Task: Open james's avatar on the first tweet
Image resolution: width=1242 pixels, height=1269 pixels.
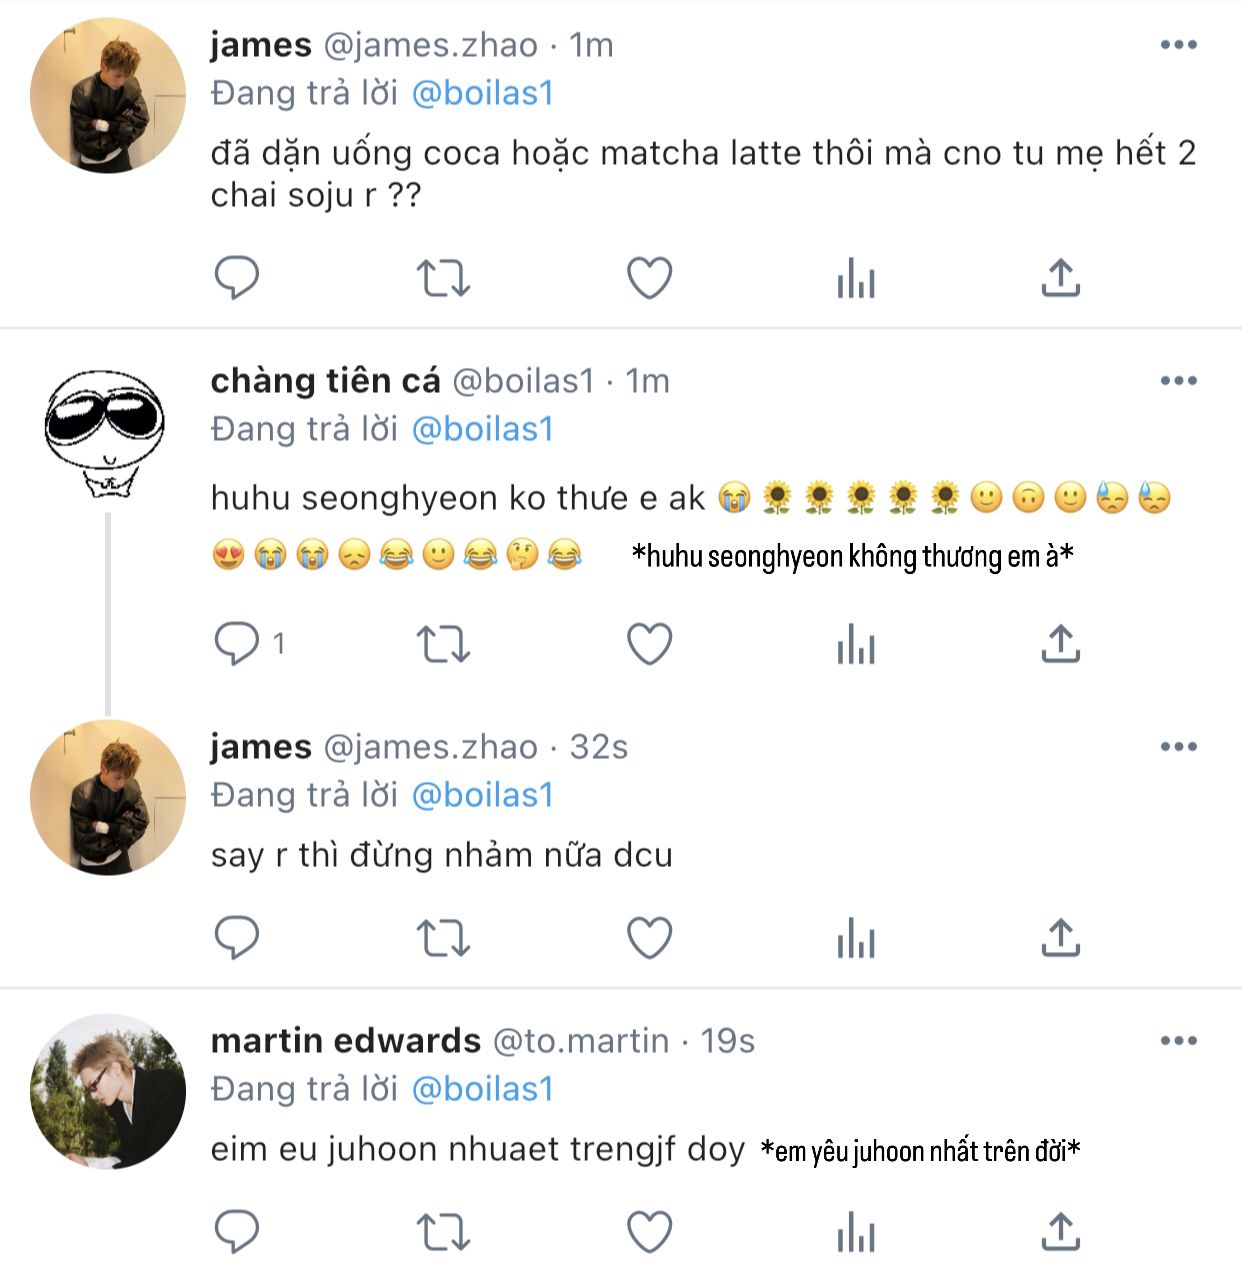Action: tap(108, 95)
